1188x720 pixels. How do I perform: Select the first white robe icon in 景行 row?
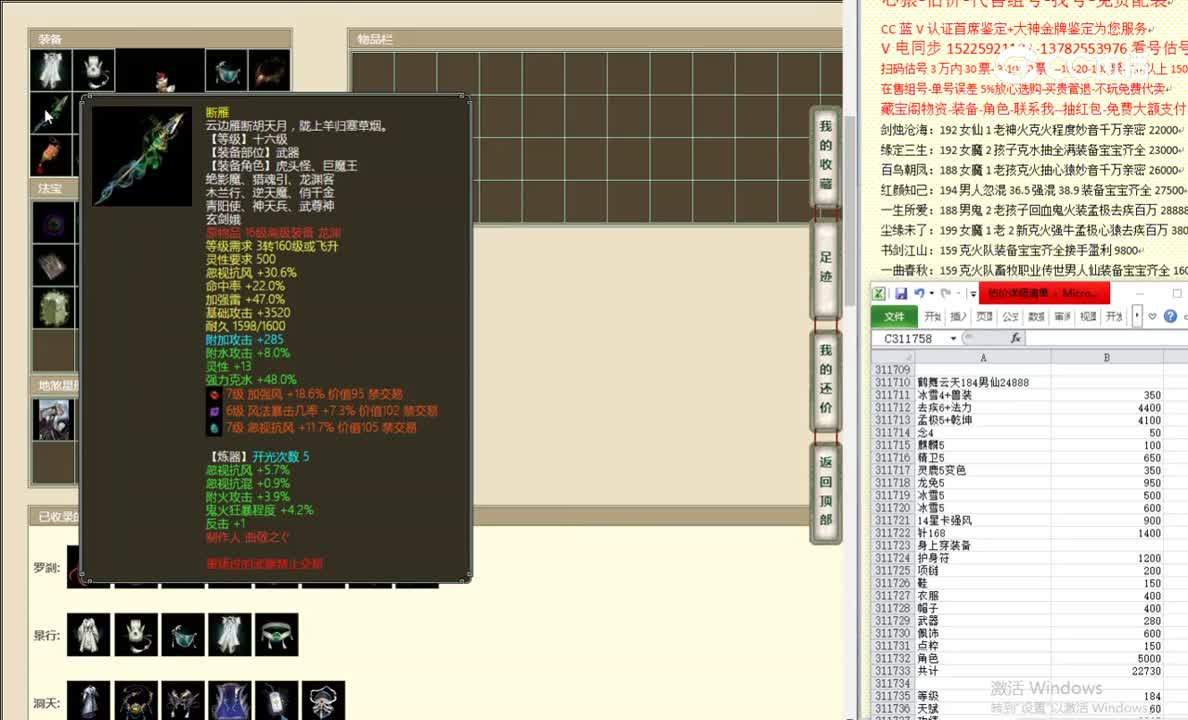pyautogui.click(x=89, y=634)
